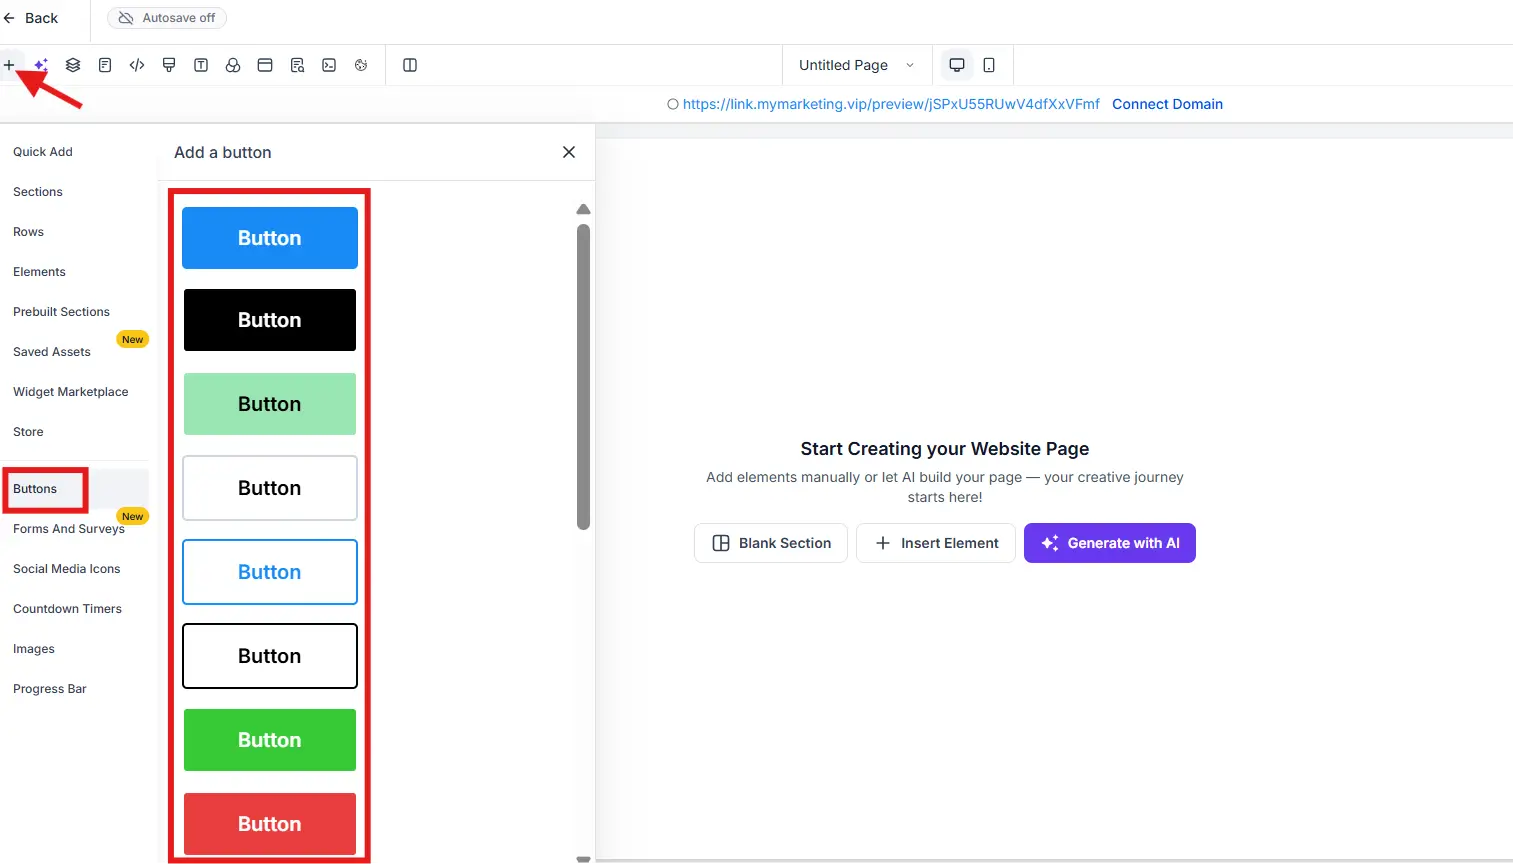Add the white gray-outlined Button
The image size is (1513, 864).
pyautogui.click(x=270, y=488)
